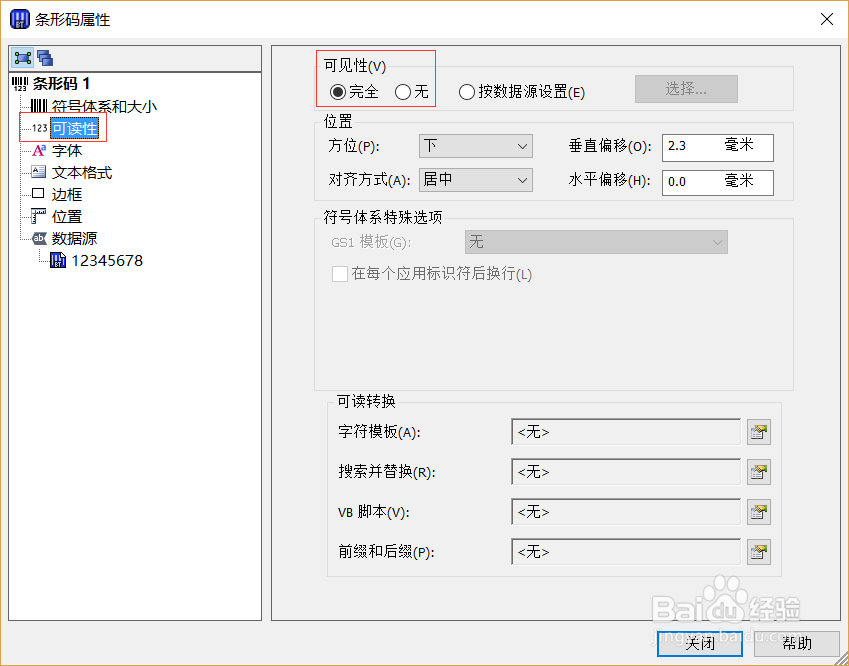Open the GS1 模板 dropdown

[x=596, y=242]
